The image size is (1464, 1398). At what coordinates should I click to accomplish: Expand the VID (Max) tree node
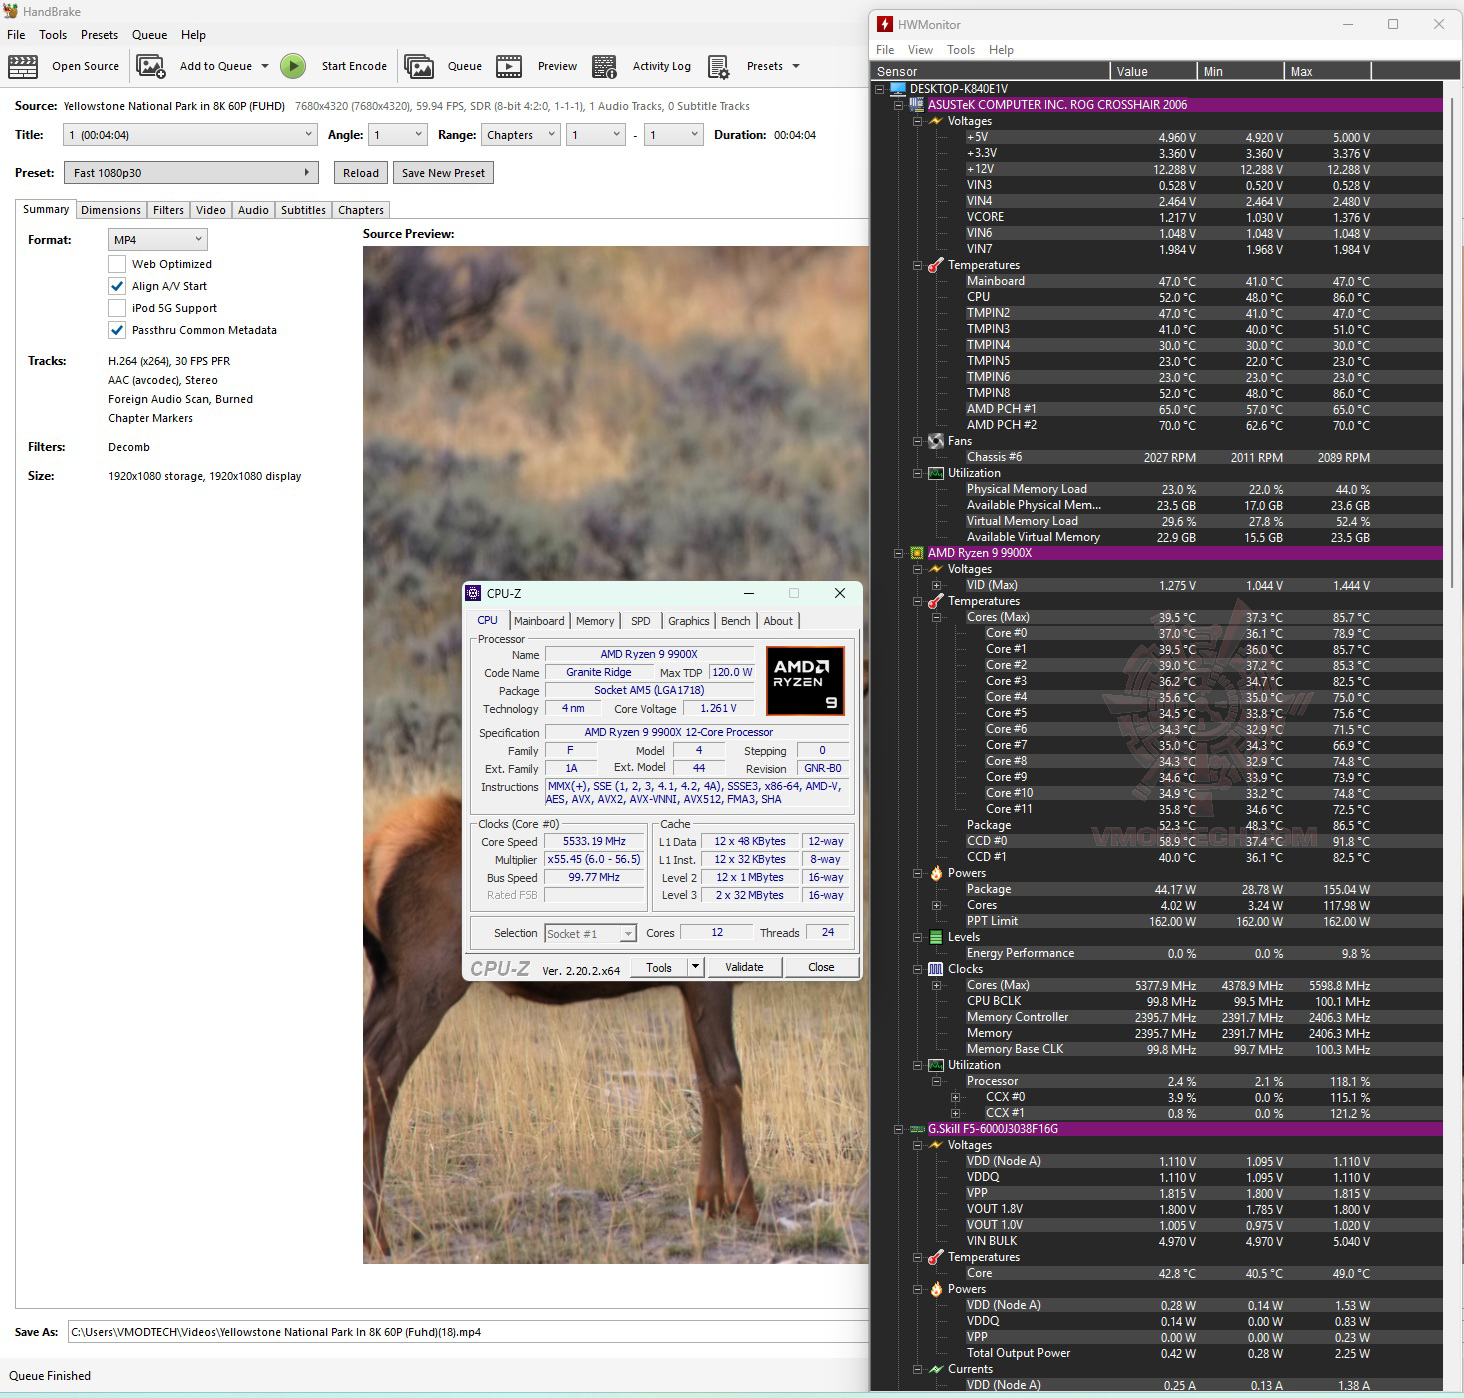936,585
